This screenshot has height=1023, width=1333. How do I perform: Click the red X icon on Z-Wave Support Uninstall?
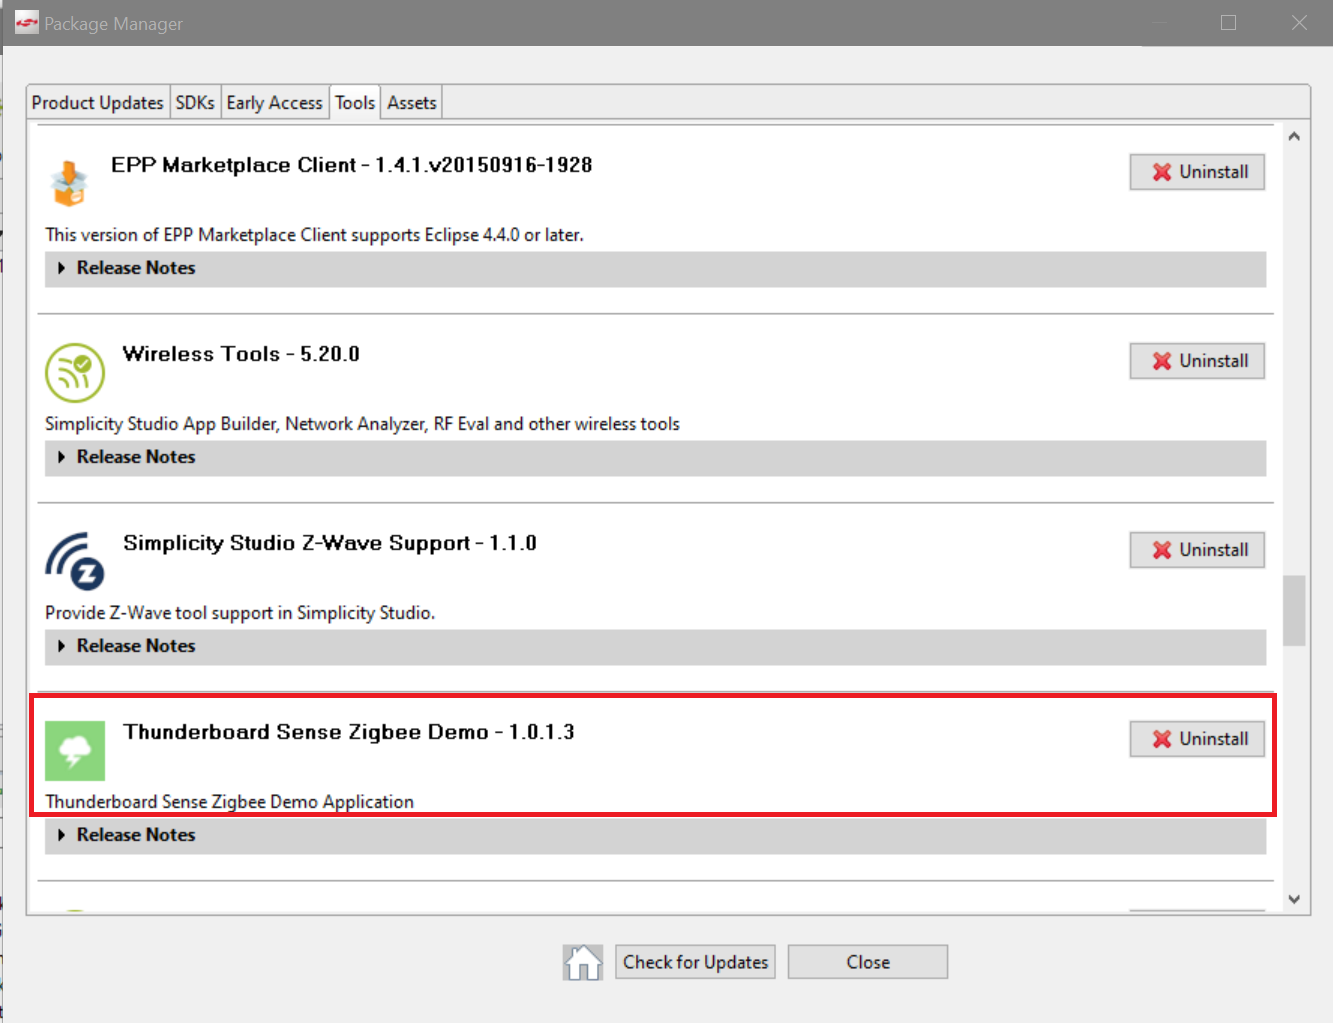click(x=1162, y=549)
